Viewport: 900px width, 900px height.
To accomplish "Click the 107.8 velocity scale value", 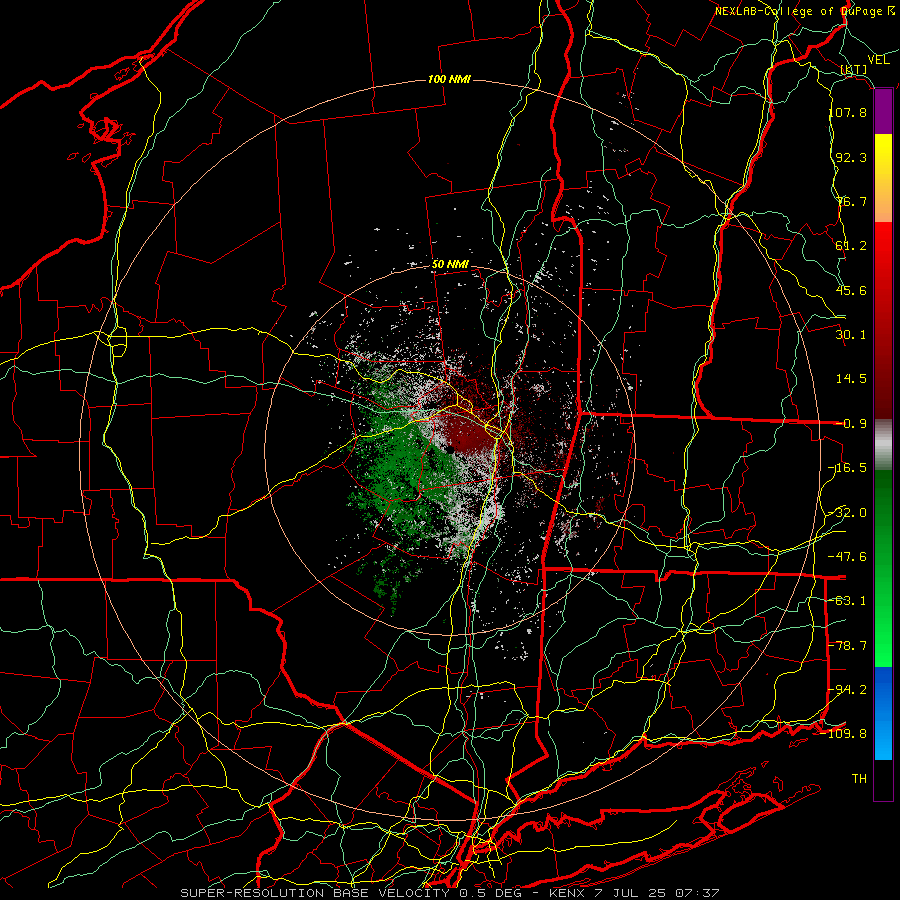I will click(848, 112).
